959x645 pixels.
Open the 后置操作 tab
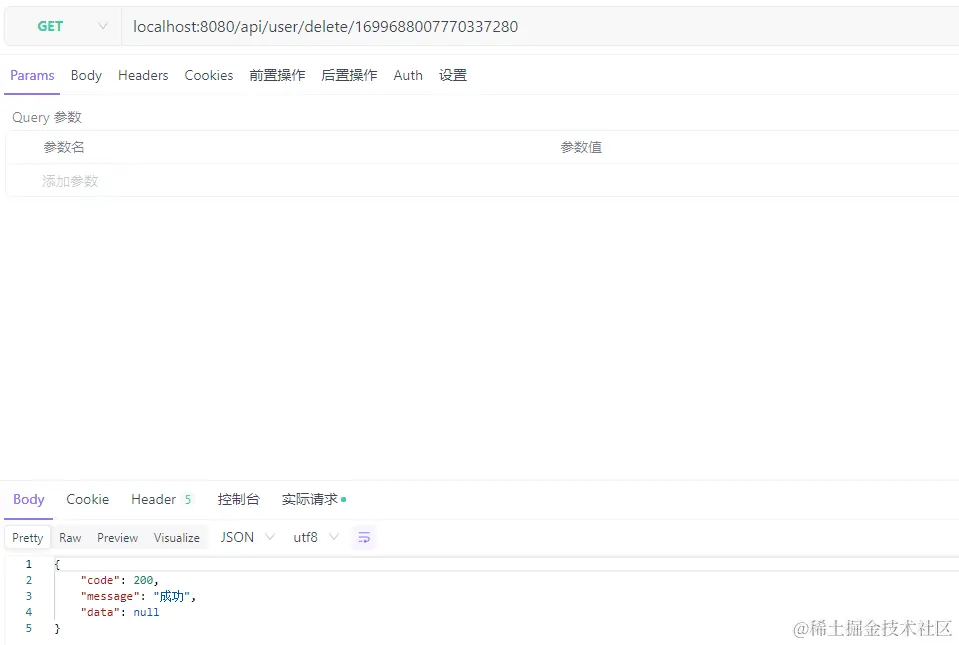pos(349,75)
